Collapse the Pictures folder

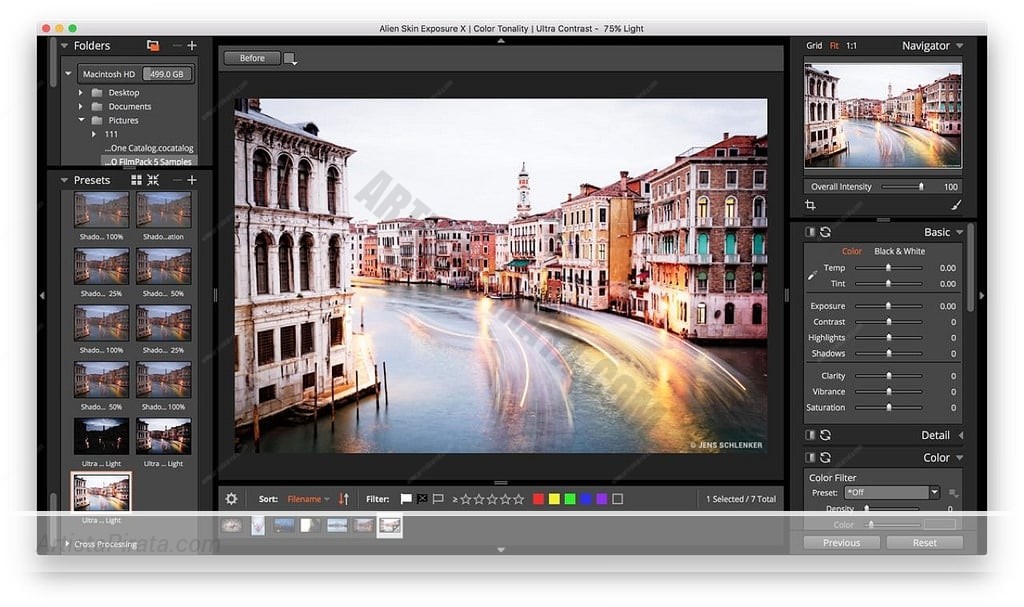81,120
